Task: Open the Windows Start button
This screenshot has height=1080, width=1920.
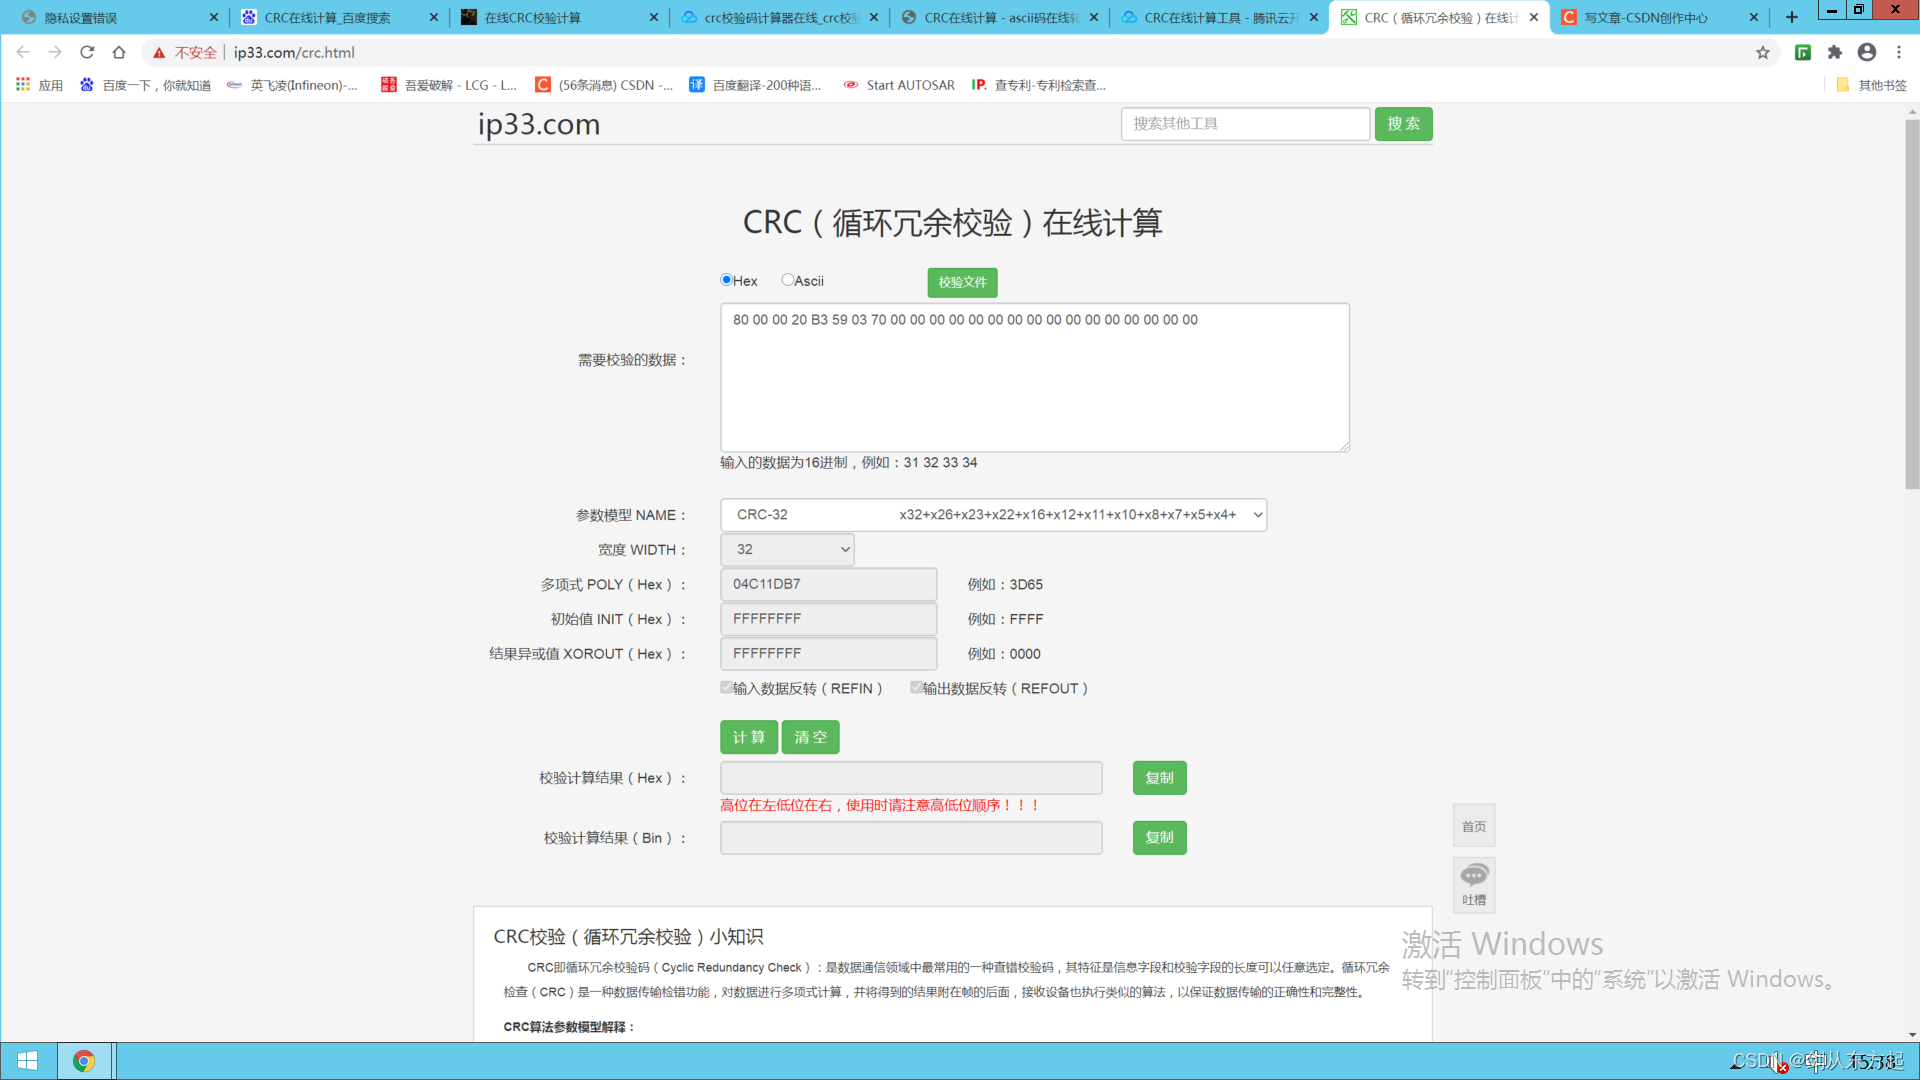Action: (27, 1061)
